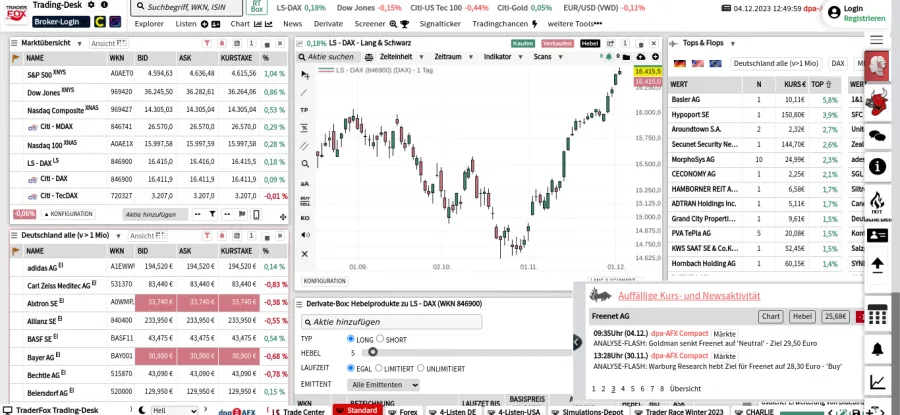Open the hamburger menu at top right
The width and height of the screenshot is (900, 415).
(876, 40)
